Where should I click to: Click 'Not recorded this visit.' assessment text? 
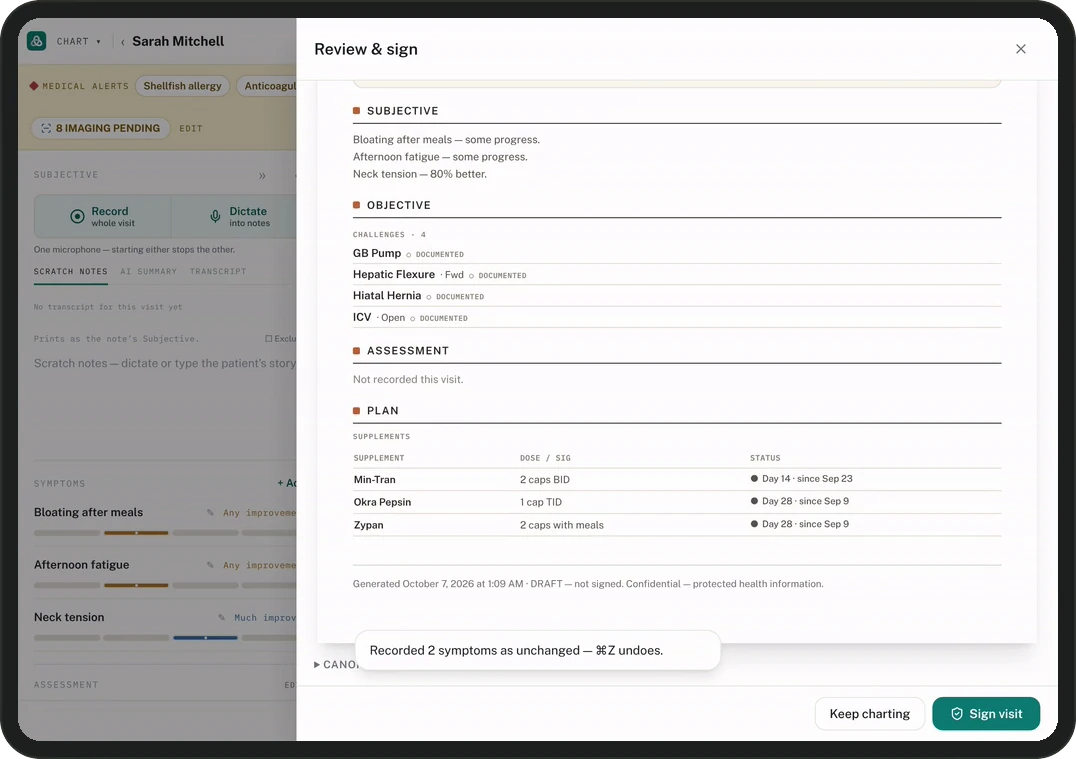click(408, 379)
